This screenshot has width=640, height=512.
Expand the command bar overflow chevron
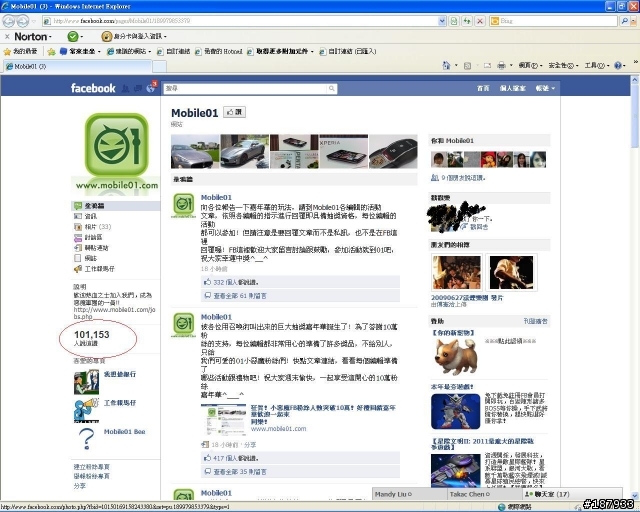click(635, 62)
